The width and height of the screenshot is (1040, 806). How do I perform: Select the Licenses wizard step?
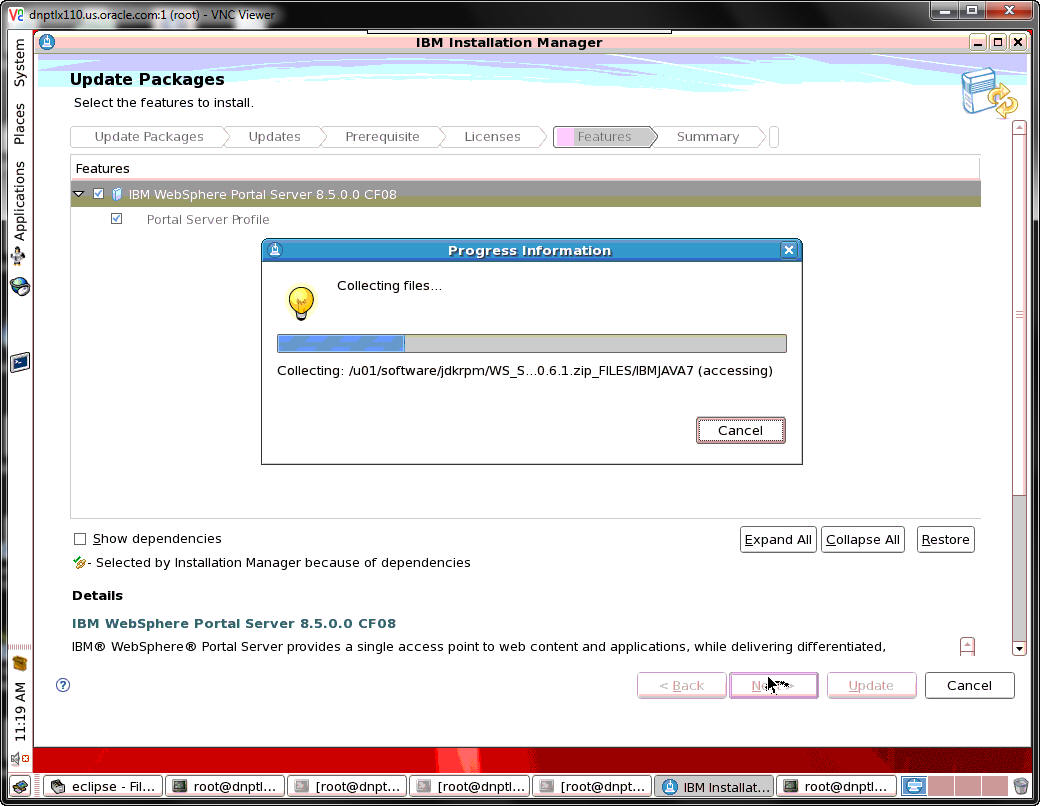point(492,137)
